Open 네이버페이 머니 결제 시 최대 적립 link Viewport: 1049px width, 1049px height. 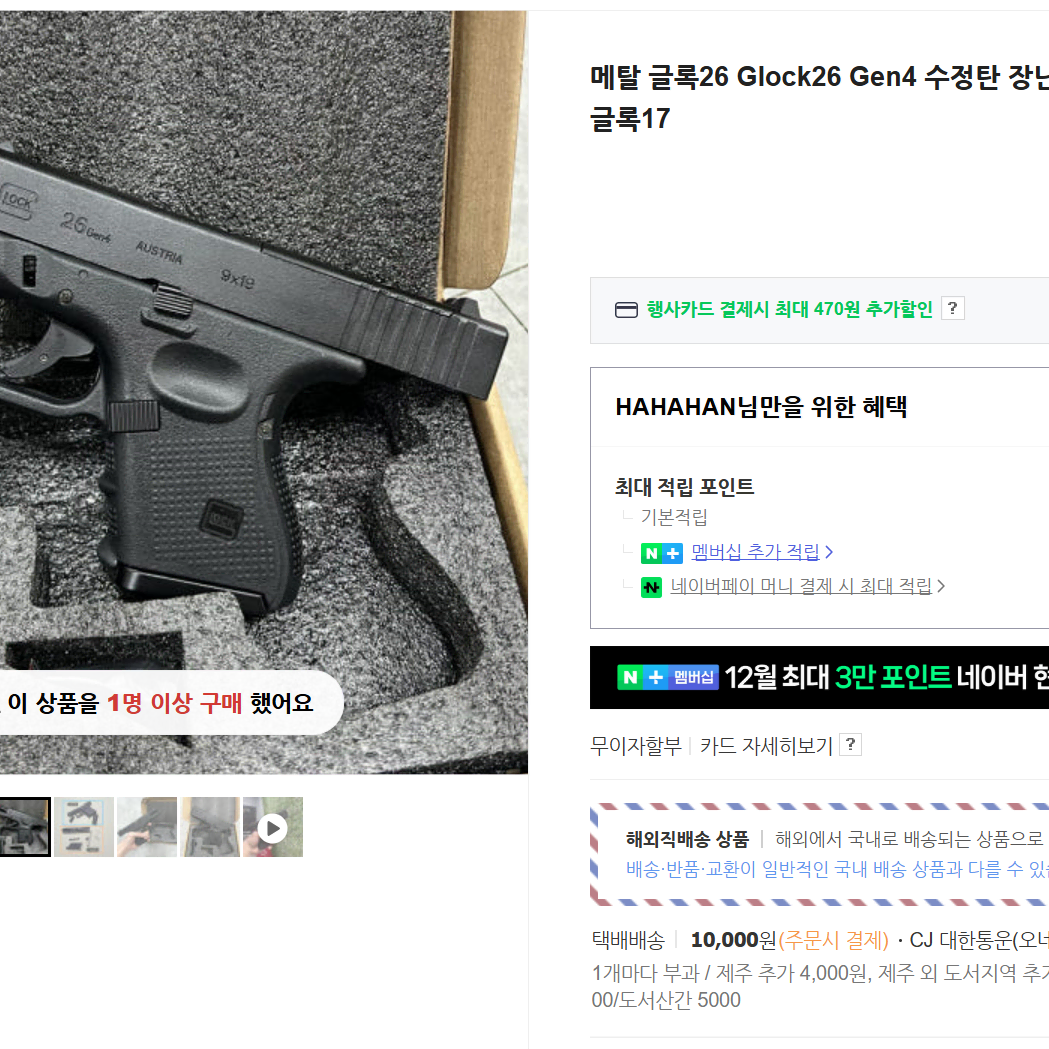coord(801,586)
